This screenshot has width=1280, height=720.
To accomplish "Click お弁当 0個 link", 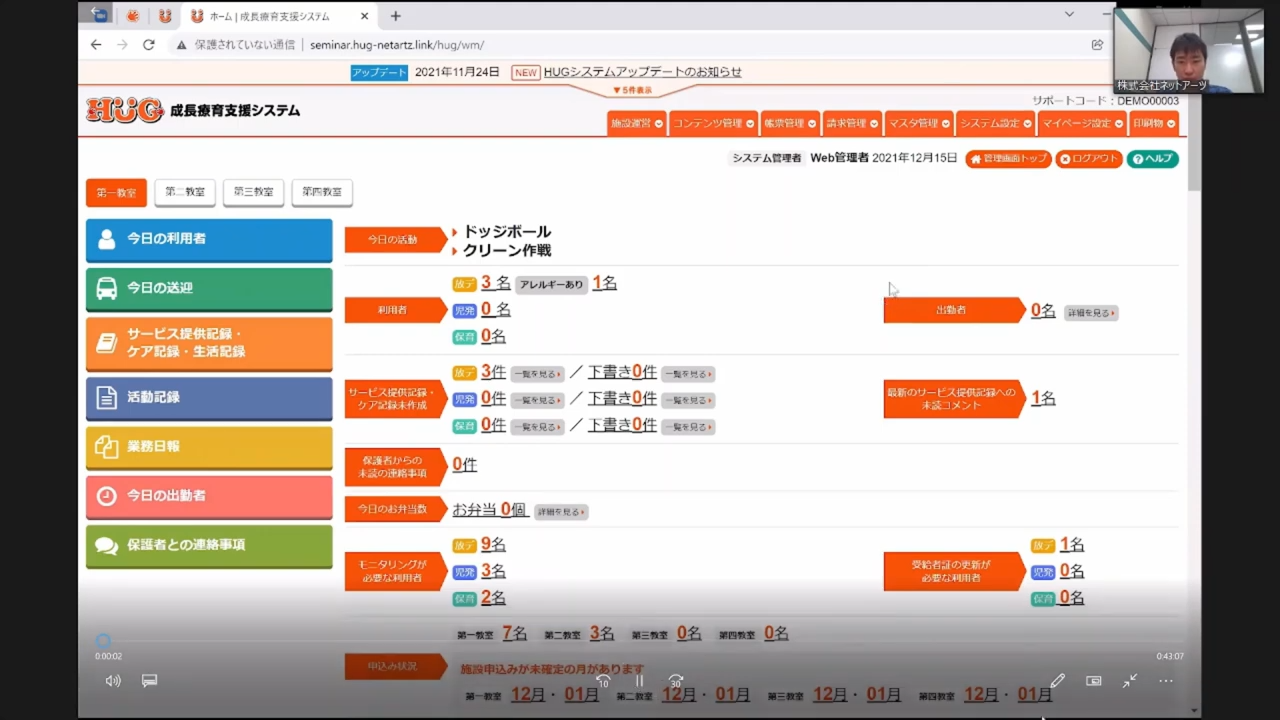I will (x=489, y=510).
